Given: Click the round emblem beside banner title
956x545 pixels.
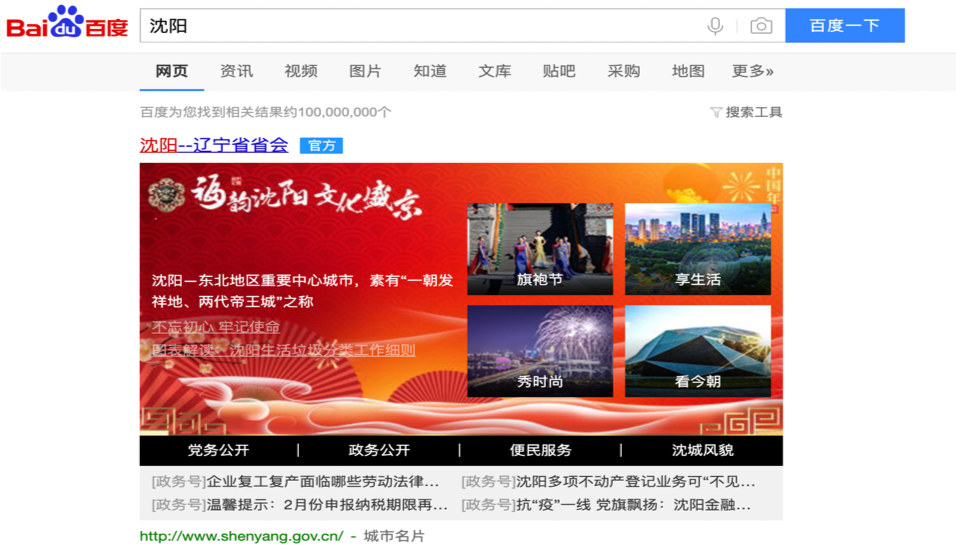Looking at the screenshot, I should [166, 195].
